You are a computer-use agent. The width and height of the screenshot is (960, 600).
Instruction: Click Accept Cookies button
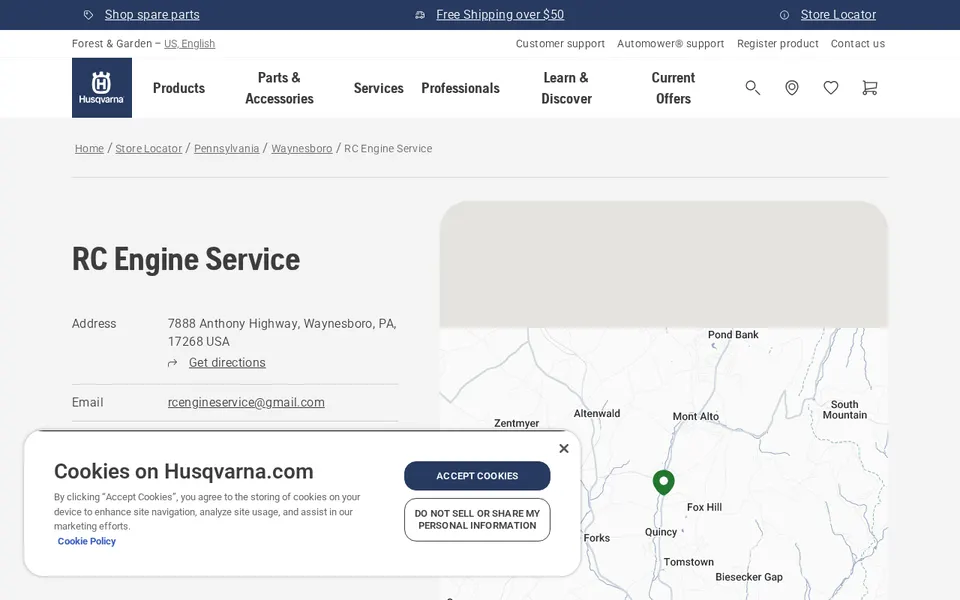477,476
